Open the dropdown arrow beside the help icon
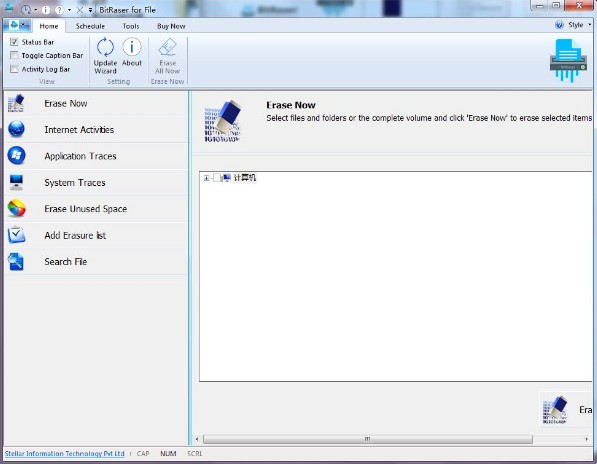The height and width of the screenshot is (464, 597). point(69,10)
